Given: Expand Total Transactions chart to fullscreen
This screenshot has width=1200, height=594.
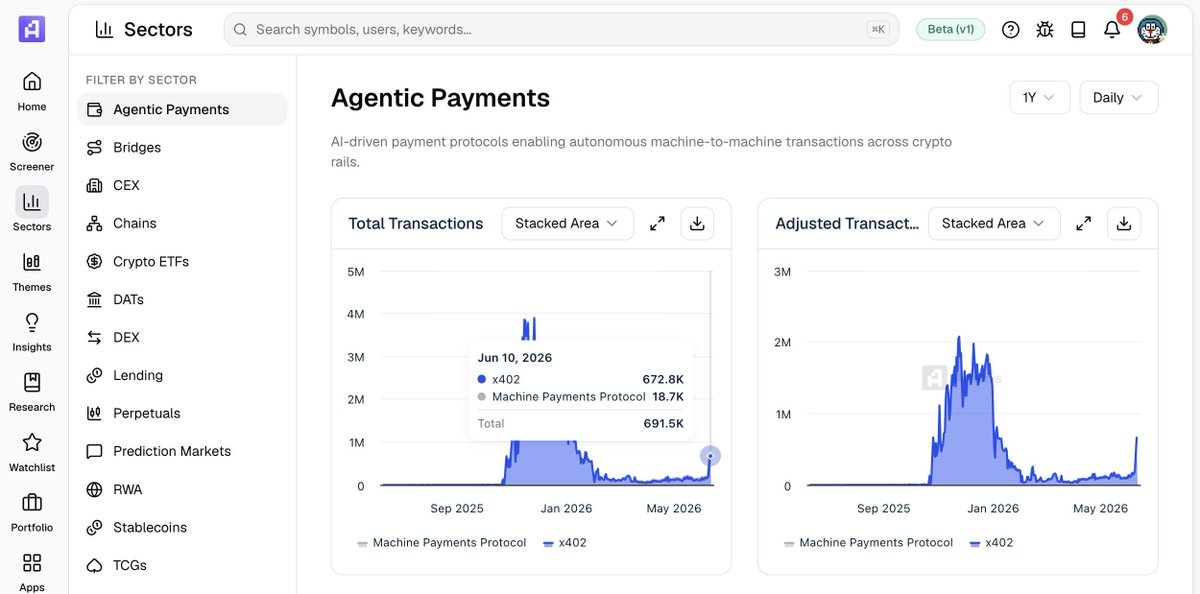Looking at the screenshot, I should 657,224.
